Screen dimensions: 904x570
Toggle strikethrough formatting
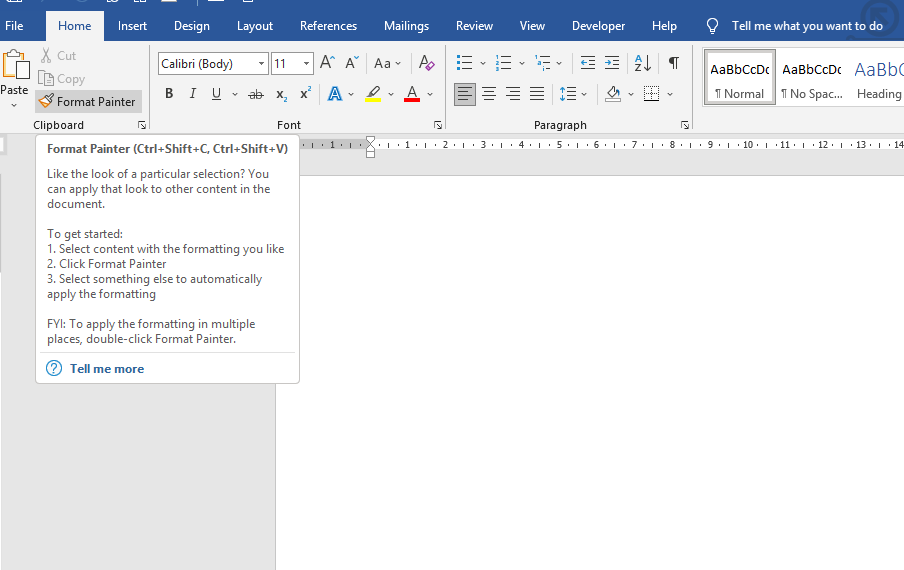click(x=255, y=95)
